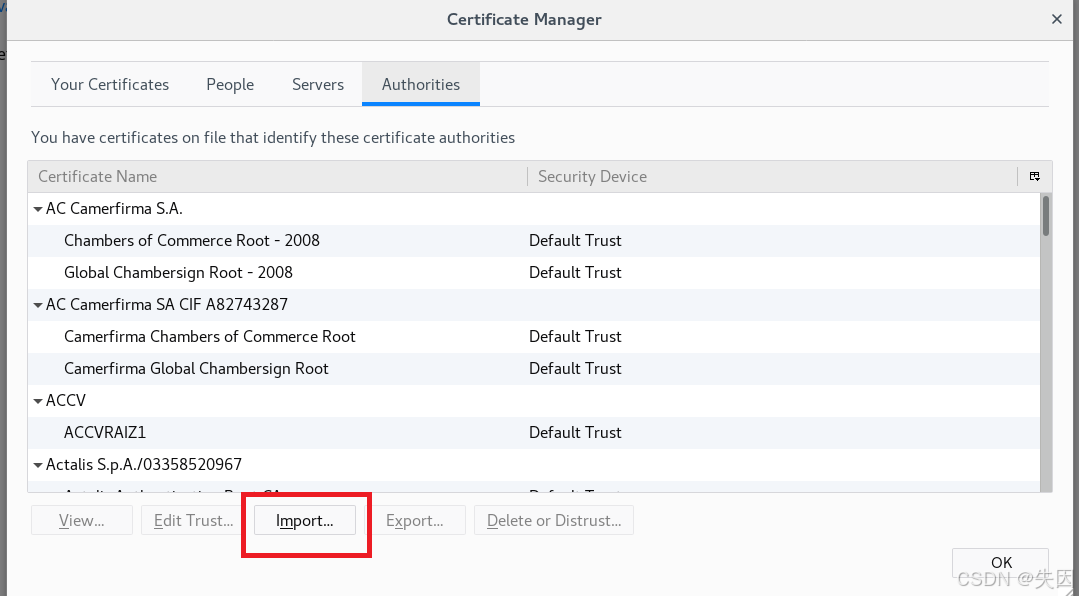
Task: Collapse the AC Camerfirma SA CIF A82743287 group
Action: tap(38, 305)
